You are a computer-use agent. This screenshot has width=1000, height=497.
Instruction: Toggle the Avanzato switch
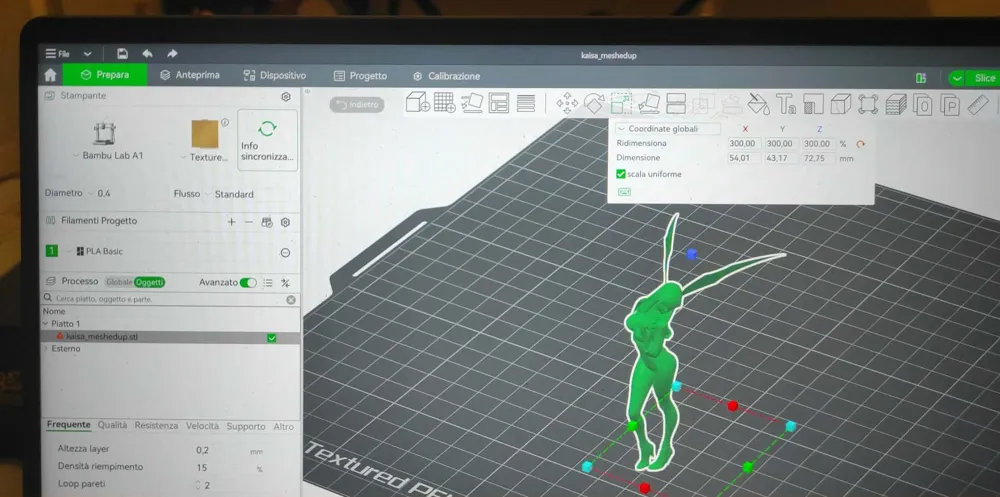tap(248, 283)
